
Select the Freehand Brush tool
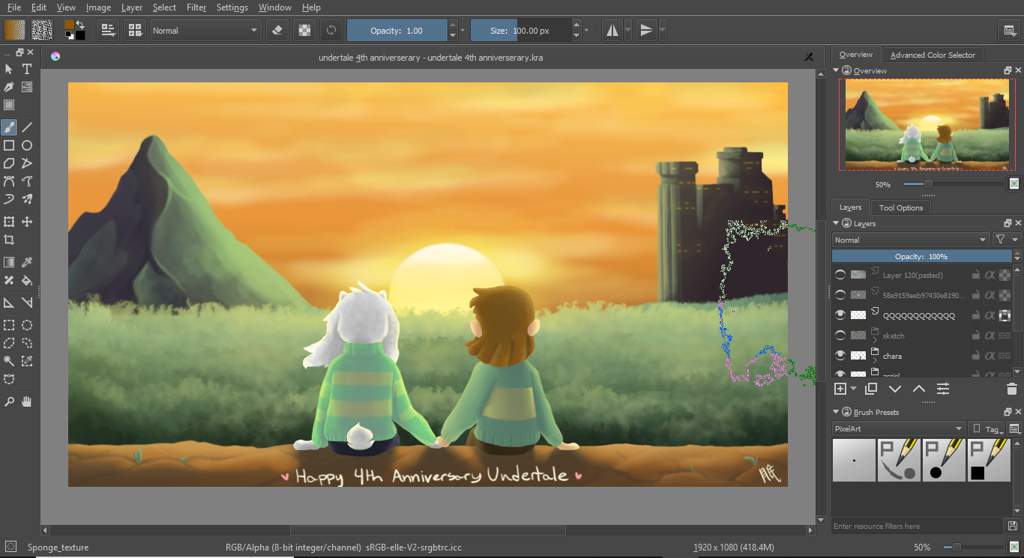click(9, 127)
